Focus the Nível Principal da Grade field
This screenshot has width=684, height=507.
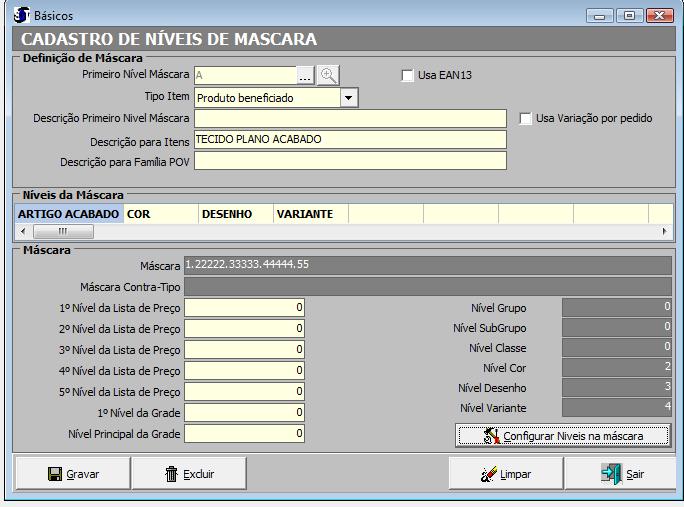[245, 434]
